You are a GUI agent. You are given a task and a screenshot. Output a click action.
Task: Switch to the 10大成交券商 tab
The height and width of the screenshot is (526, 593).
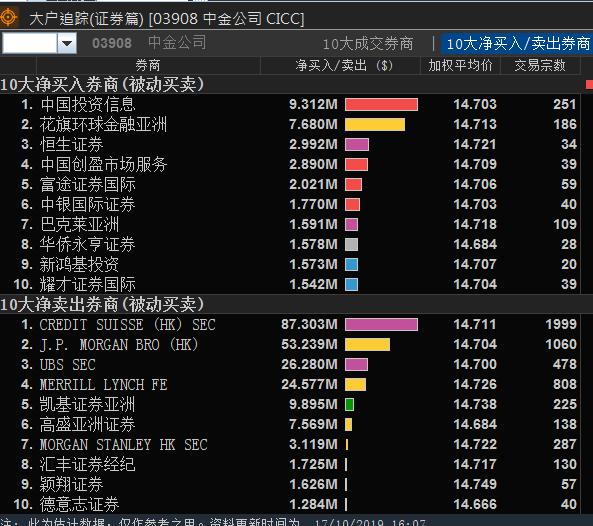[x=368, y=44]
